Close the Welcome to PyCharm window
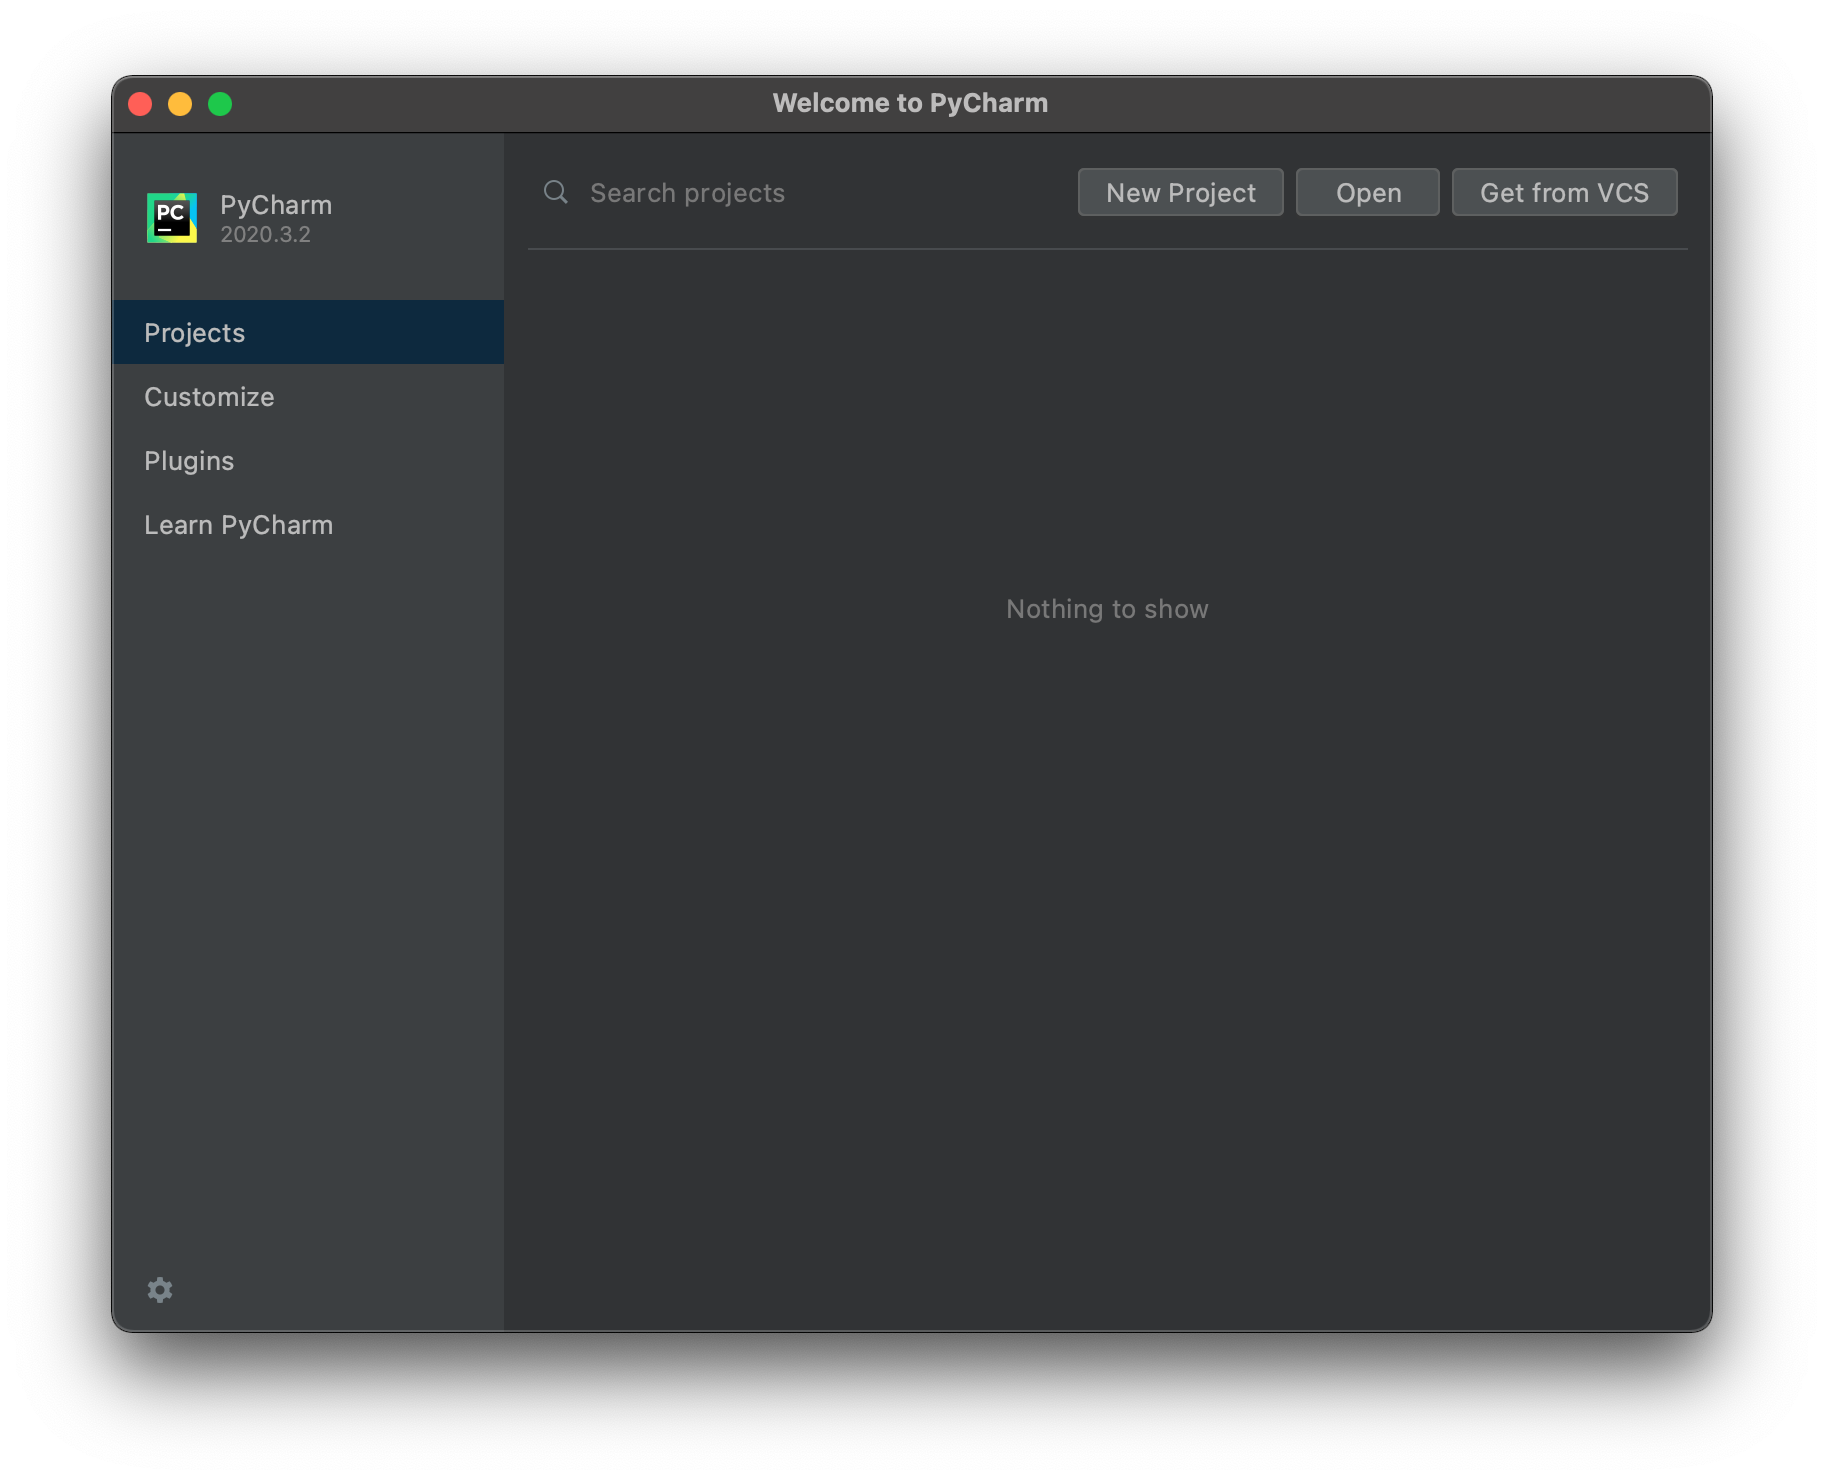This screenshot has width=1824, height=1480. tap(140, 104)
